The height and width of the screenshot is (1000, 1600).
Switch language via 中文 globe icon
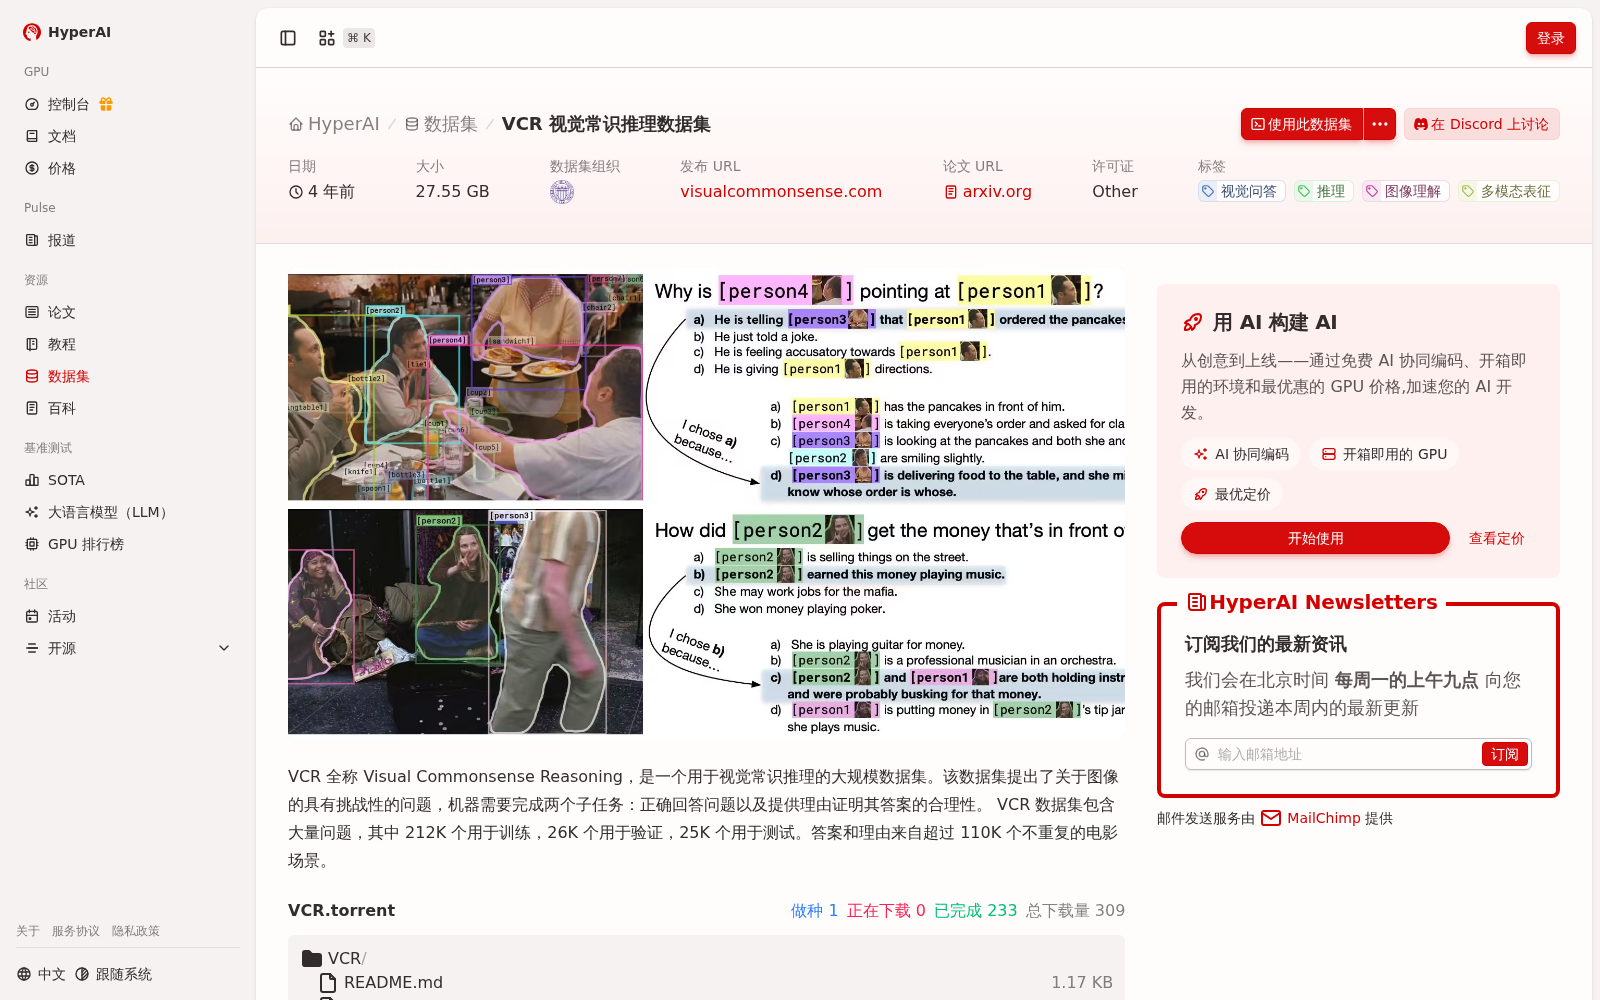coord(41,974)
